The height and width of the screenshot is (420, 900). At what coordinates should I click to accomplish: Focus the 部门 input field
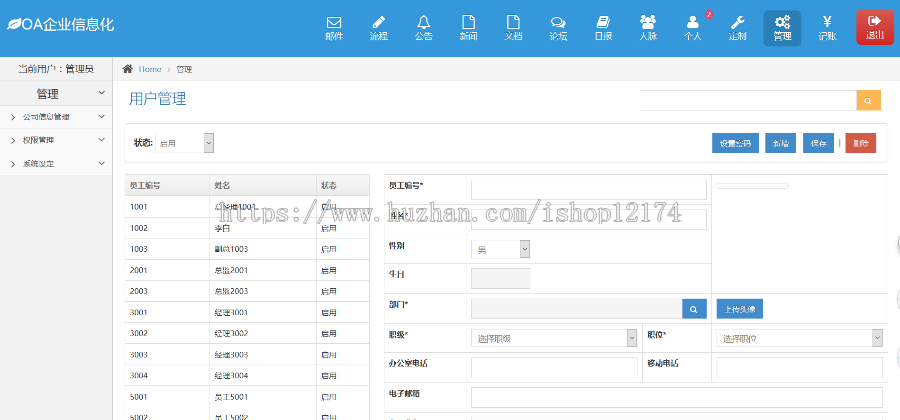tap(577, 309)
